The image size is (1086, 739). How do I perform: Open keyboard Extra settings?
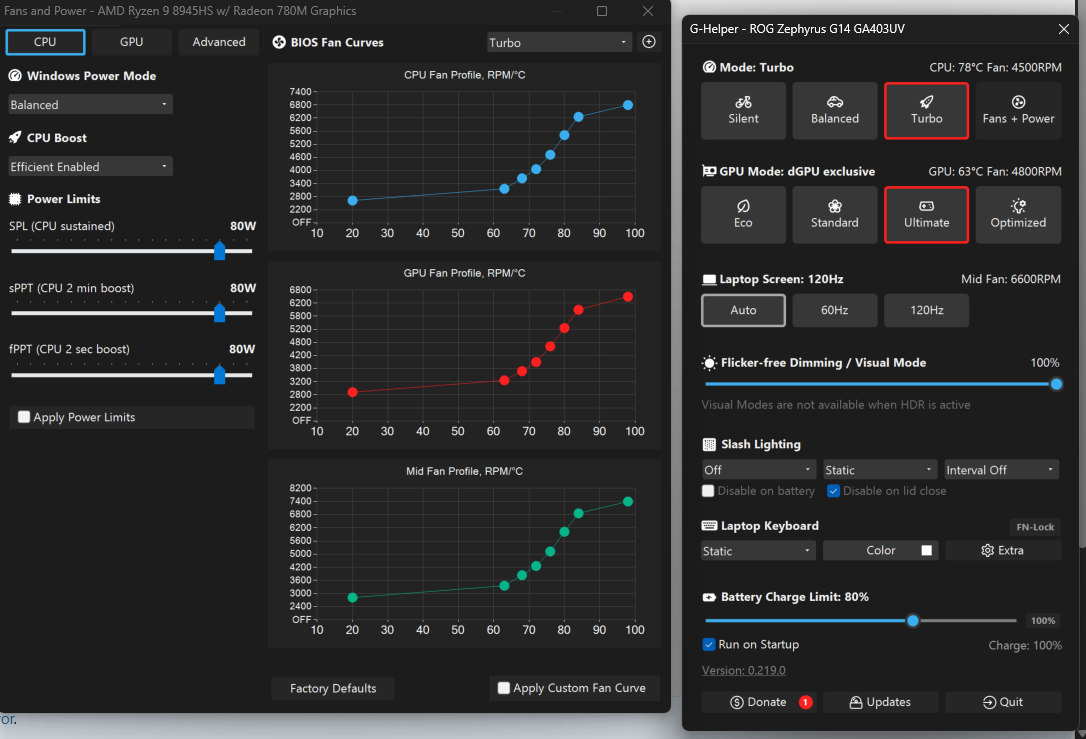[1002, 551]
